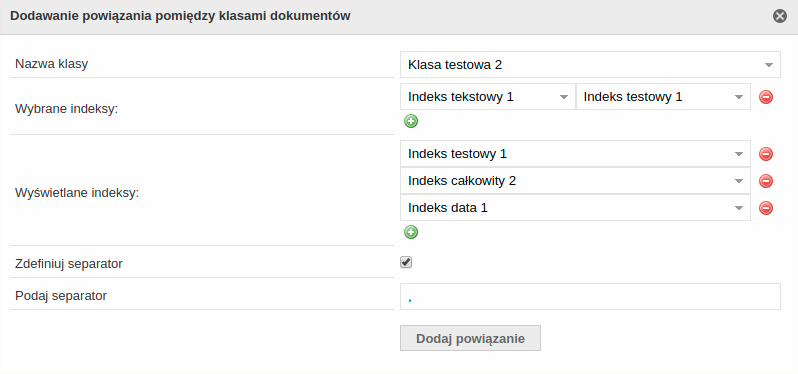Remove the Indeks całkowity 2 row
The image size is (798, 374).
[766, 181]
